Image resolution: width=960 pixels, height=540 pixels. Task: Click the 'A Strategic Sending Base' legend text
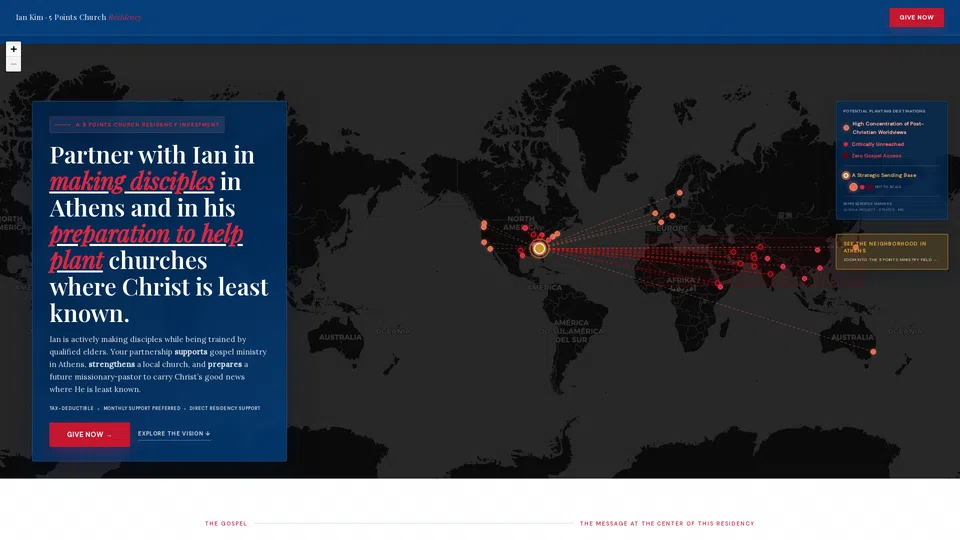click(884, 175)
